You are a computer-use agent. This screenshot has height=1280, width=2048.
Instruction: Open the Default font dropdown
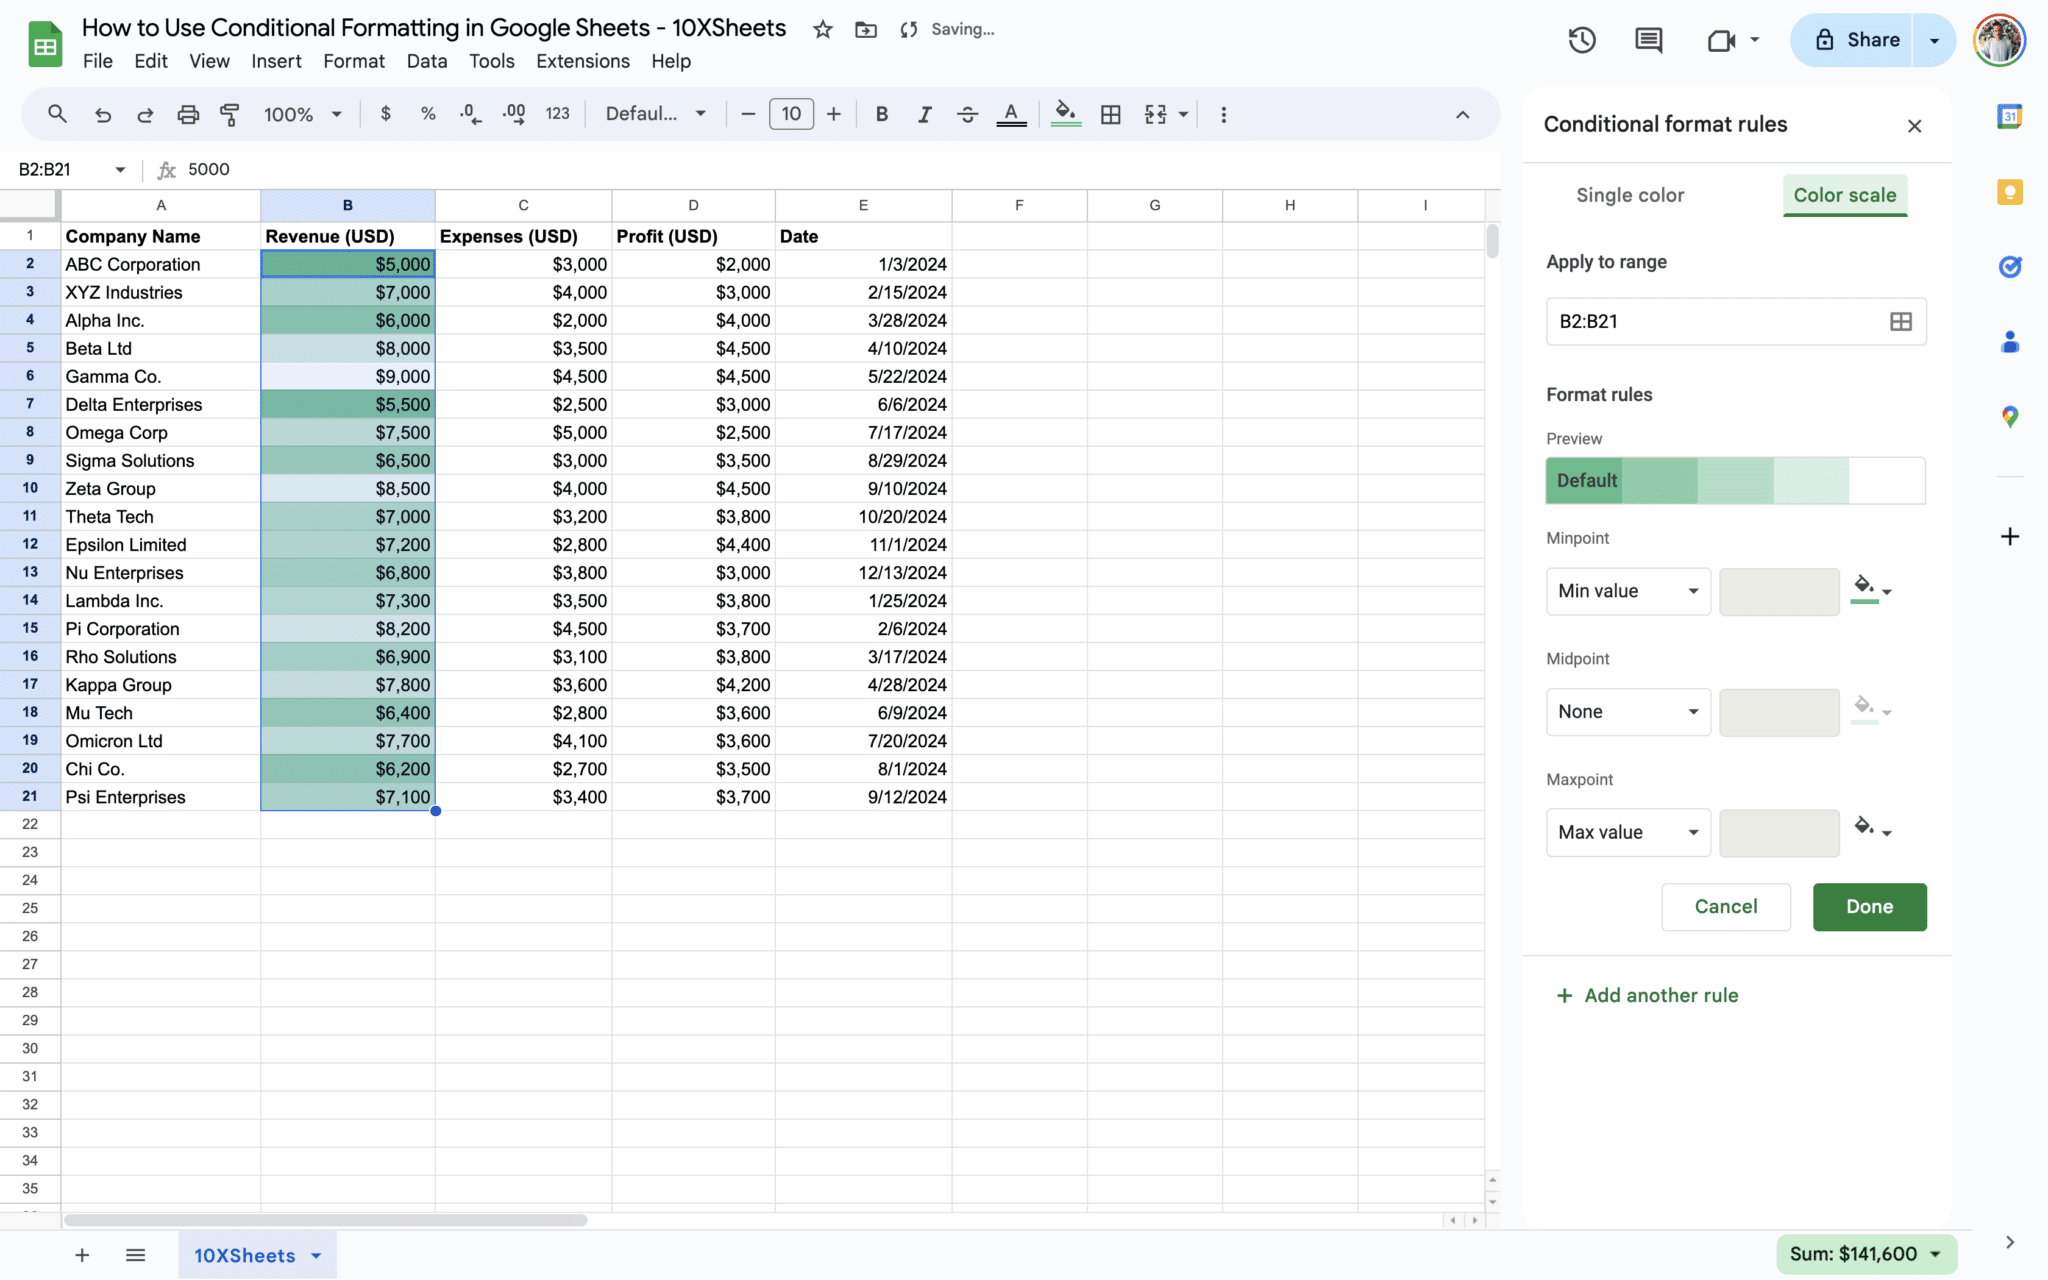[656, 114]
